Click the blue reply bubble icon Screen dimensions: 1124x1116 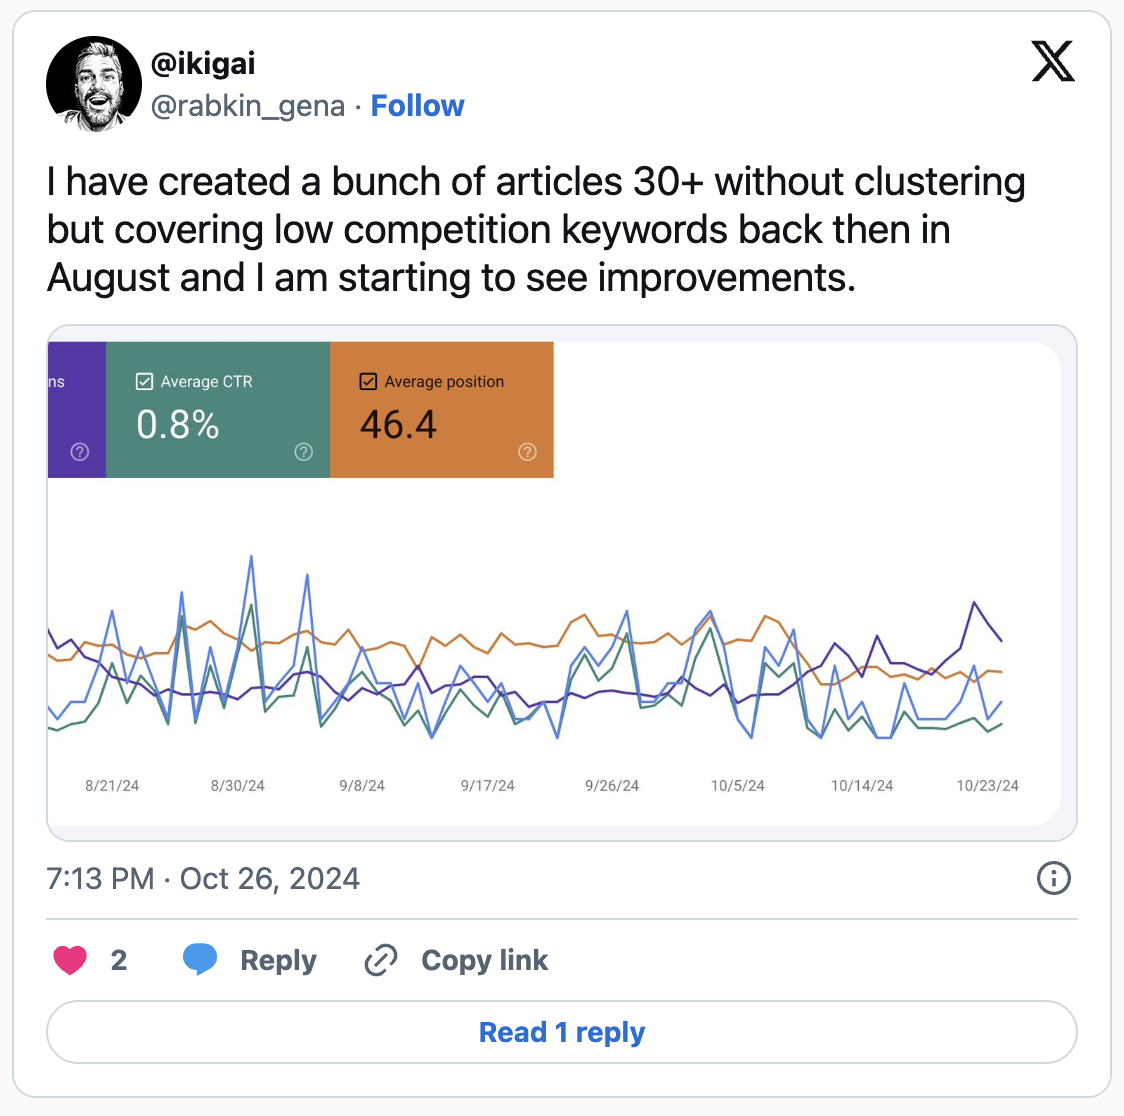point(200,960)
